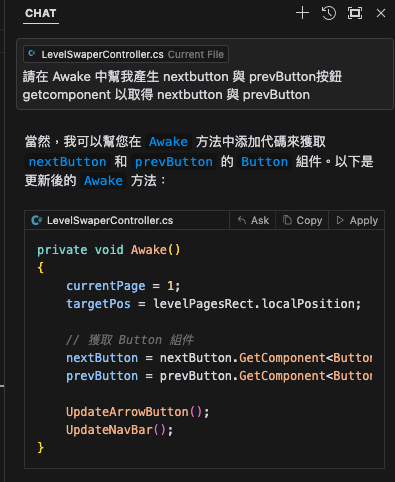Click inline code 'prevButton' in the reply
This screenshot has width=395, height=482.
click(174, 162)
